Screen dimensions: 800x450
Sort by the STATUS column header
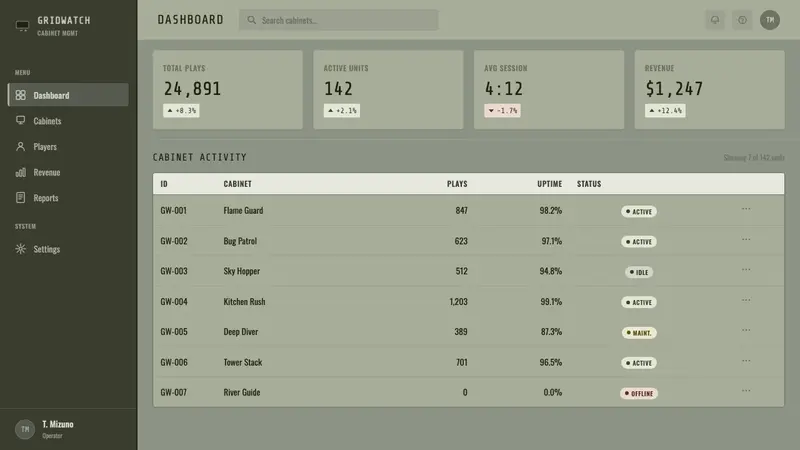pyautogui.click(x=589, y=184)
